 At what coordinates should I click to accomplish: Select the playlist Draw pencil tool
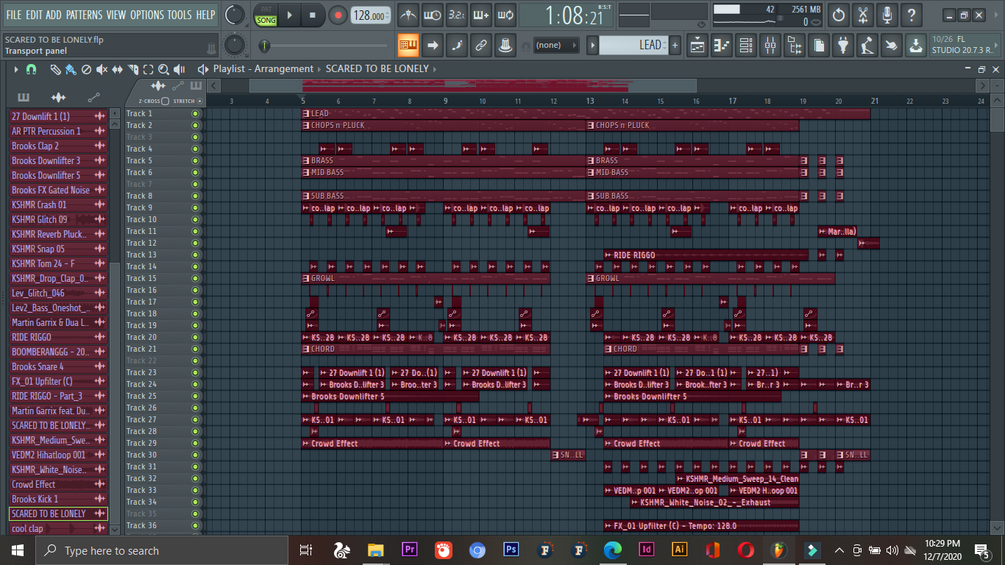coord(56,69)
